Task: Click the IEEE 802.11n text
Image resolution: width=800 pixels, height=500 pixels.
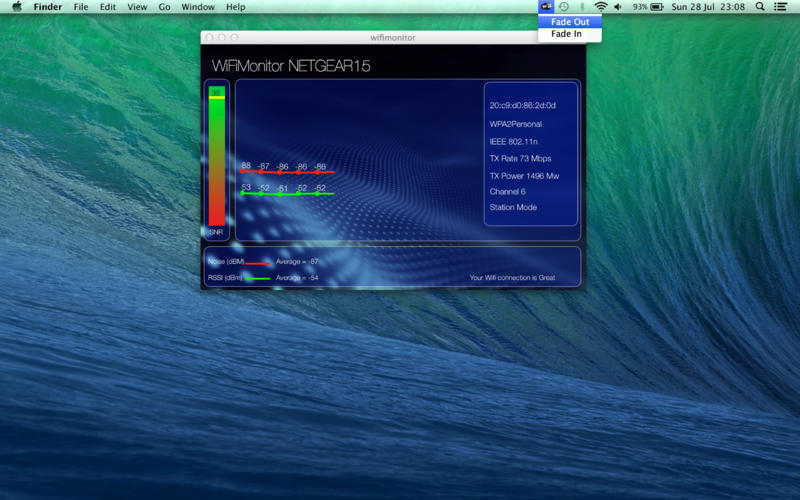Action: pos(513,141)
